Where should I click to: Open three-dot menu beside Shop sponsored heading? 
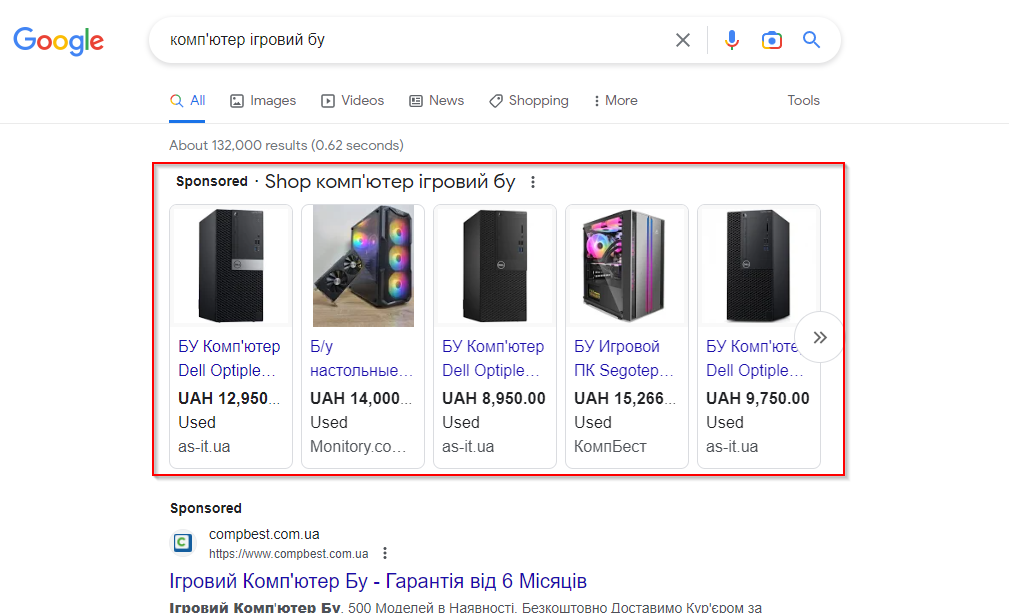pyautogui.click(x=533, y=182)
